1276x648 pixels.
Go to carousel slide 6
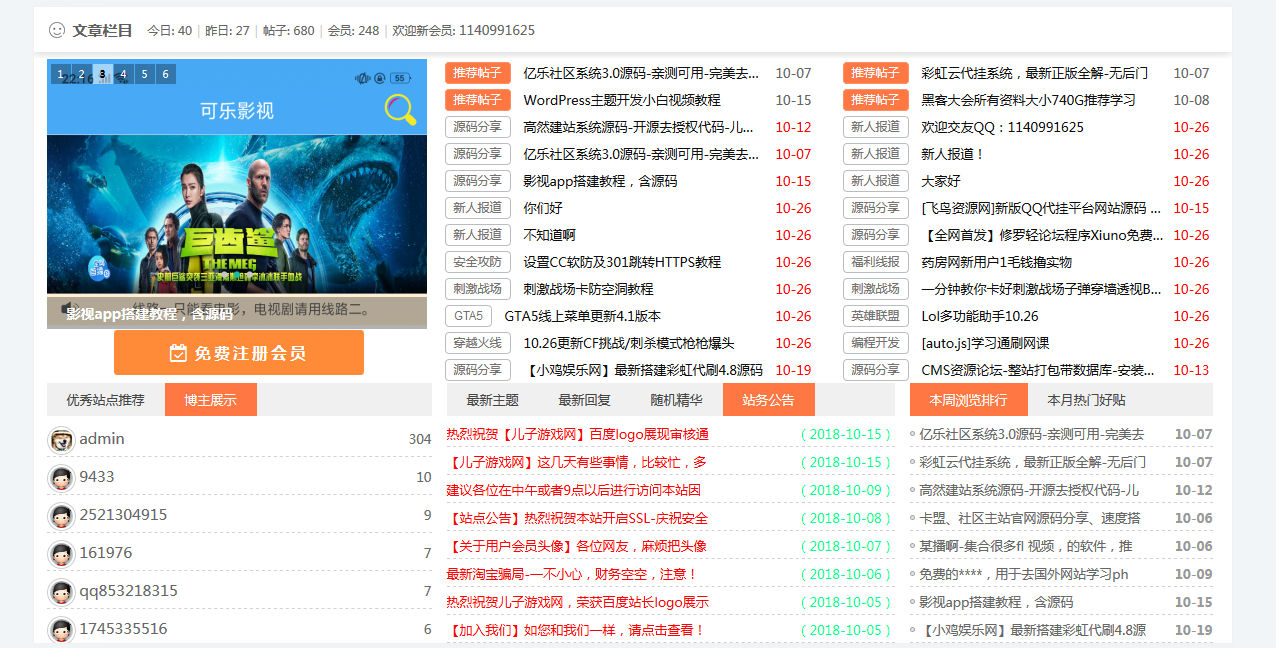165,74
